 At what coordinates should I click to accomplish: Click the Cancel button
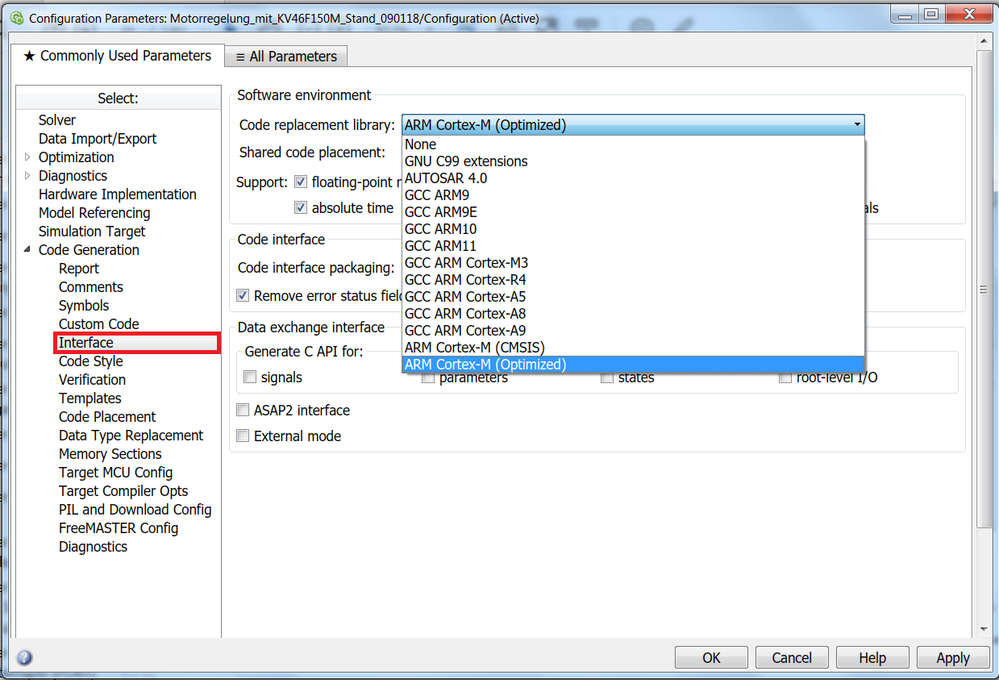pyautogui.click(x=791, y=658)
